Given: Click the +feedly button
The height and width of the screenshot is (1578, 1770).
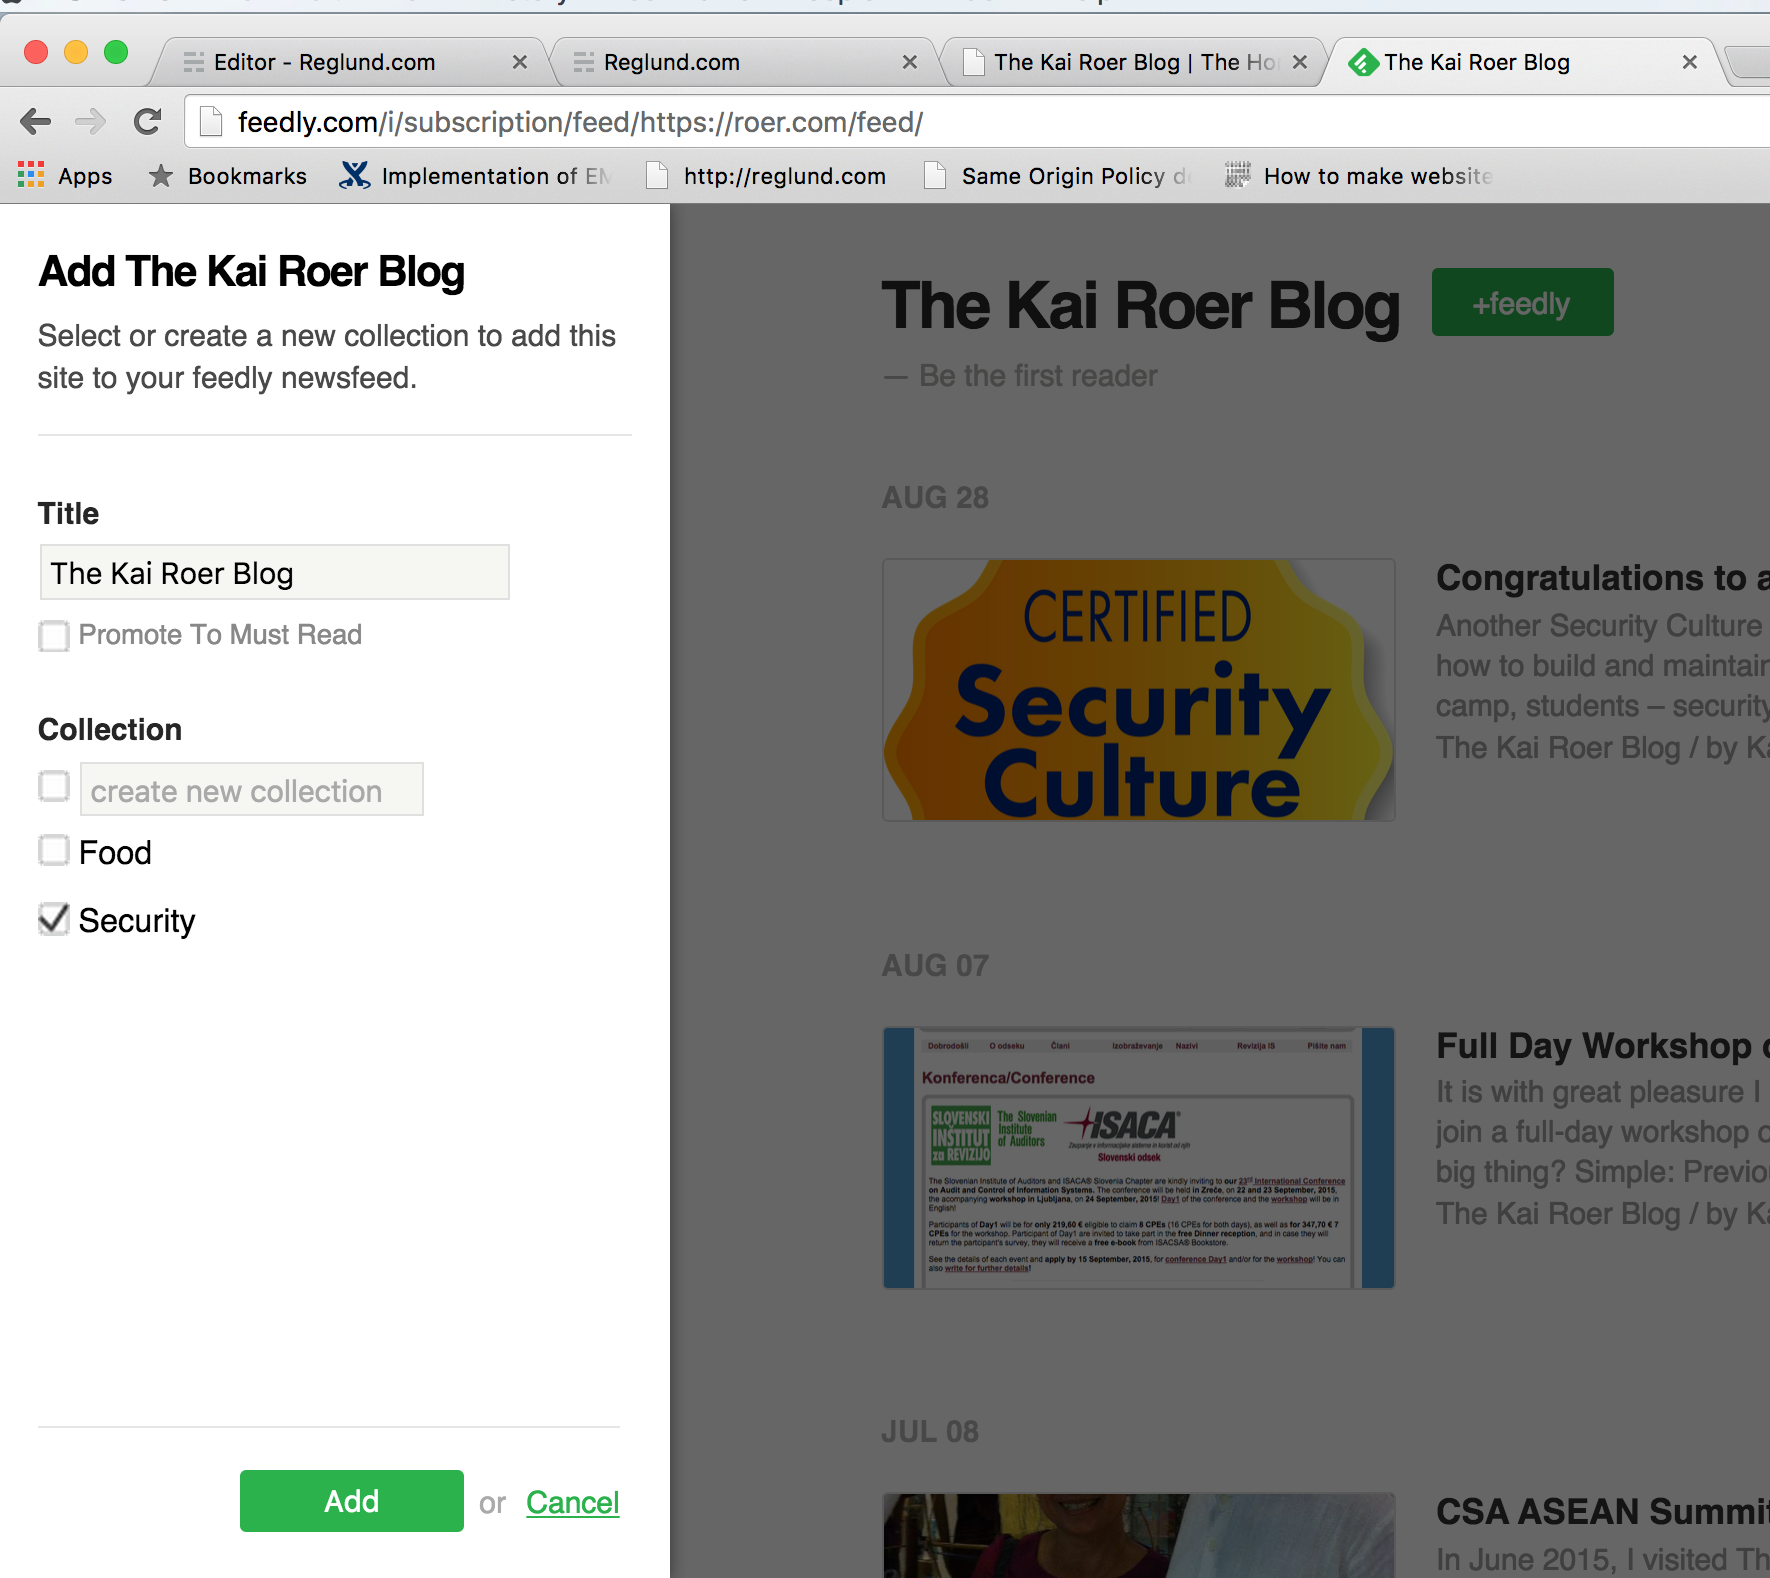Looking at the screenshot, I should tap(1522, 302).
